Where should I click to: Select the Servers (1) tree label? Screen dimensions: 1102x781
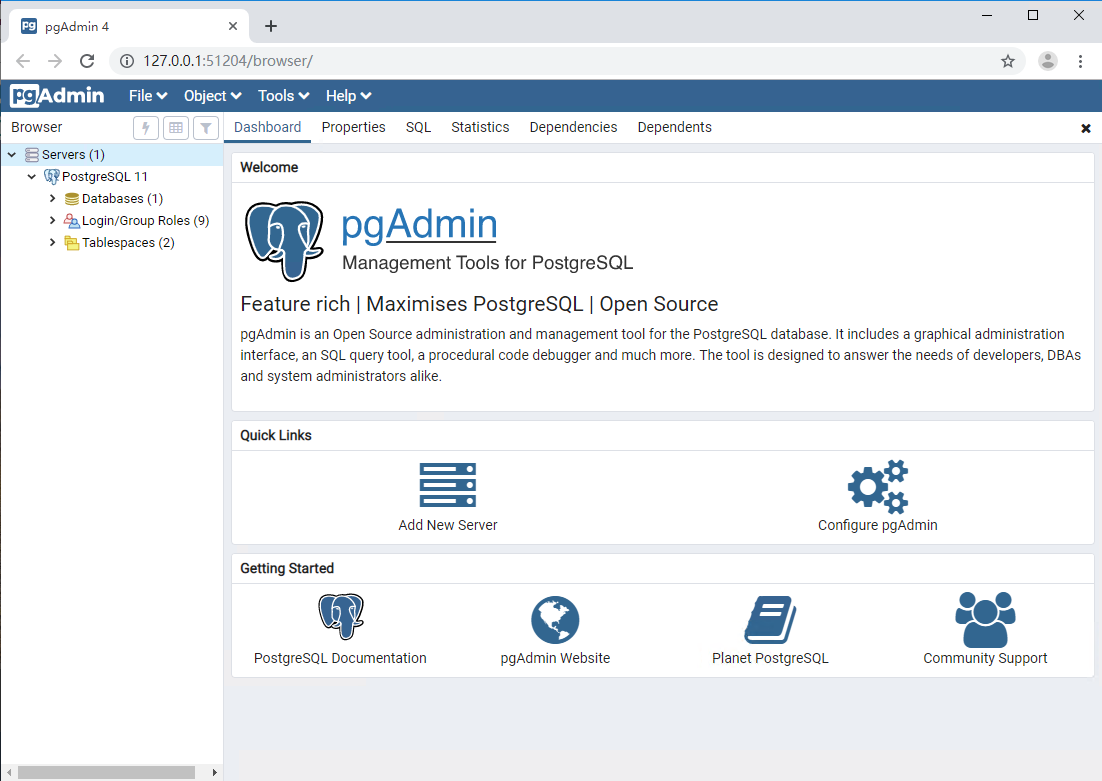click(x=73, y=155)
